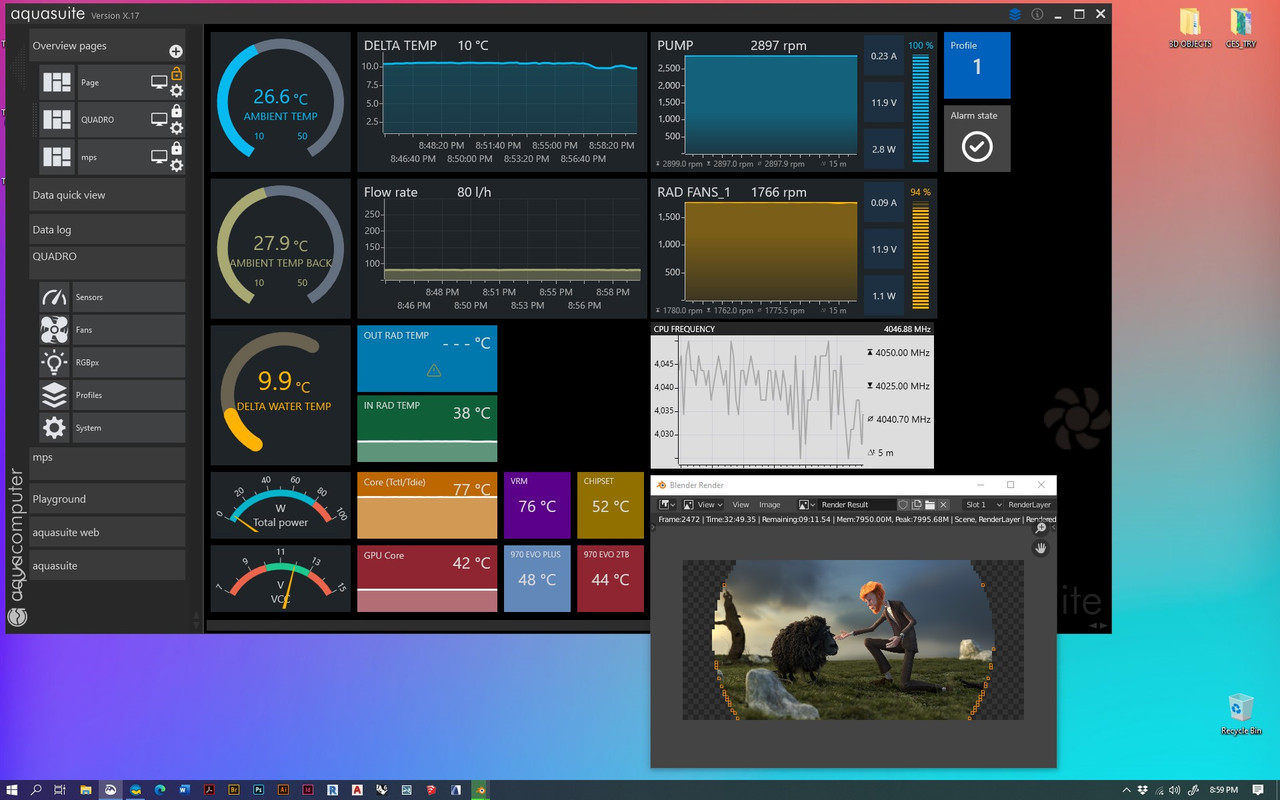This screenshot has height=800, width=1280.
Task: Click the info icon in aquasuite title bar
Action: point(1037,14)
